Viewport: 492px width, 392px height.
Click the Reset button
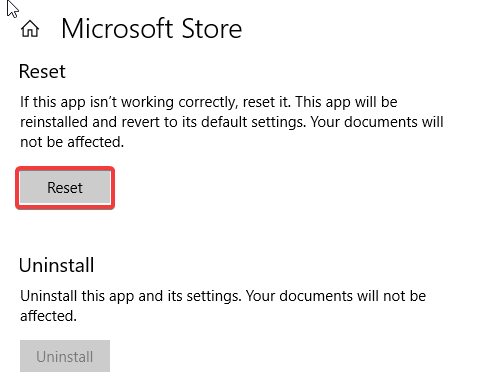tap(65, 188)
